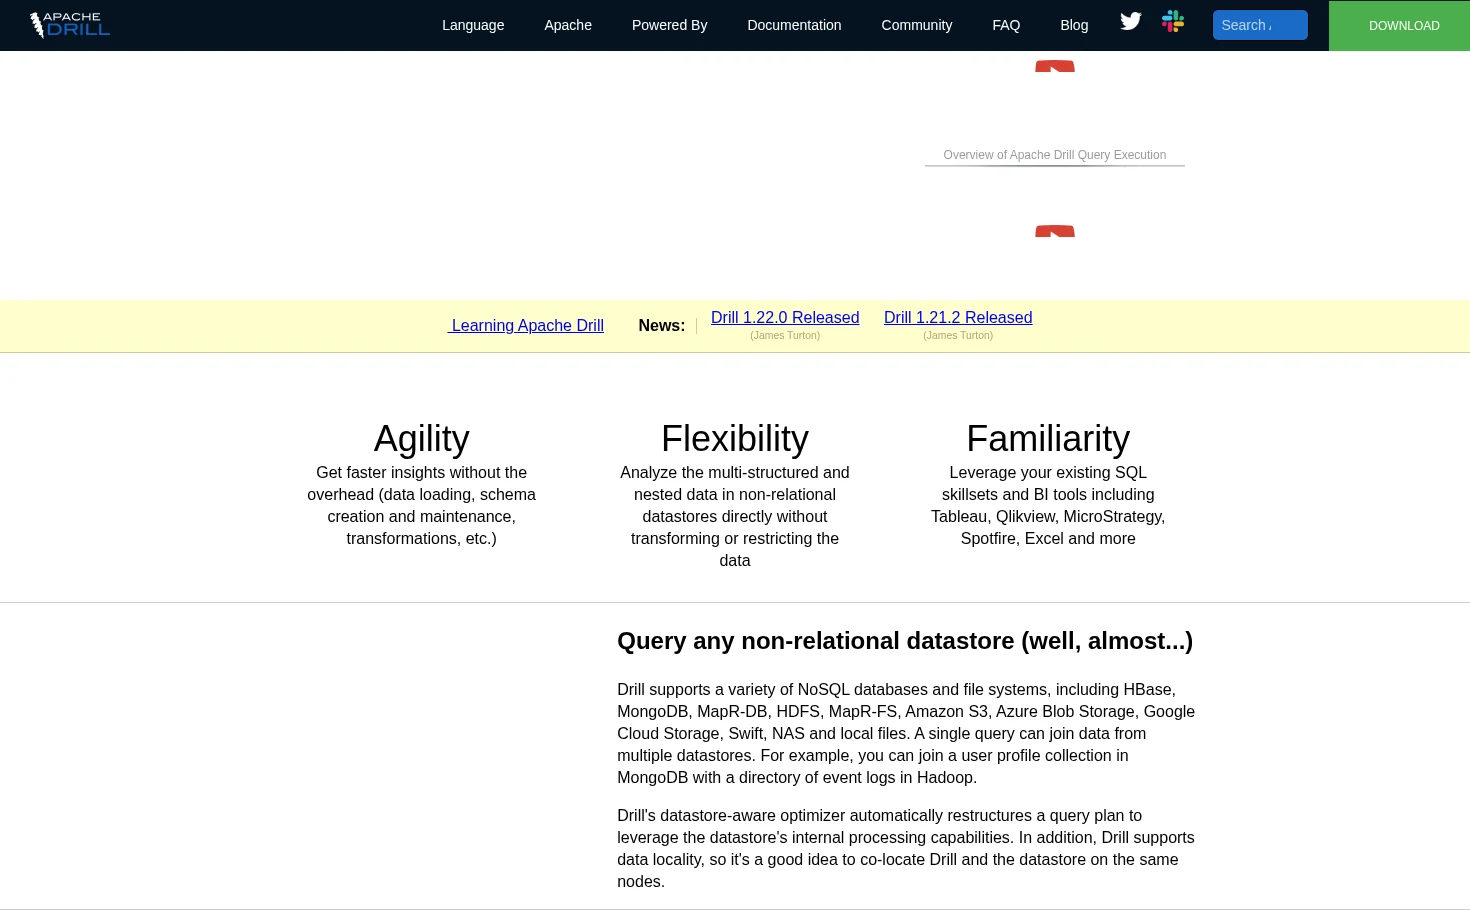
Task: Open Learning Apache Drill link
Action: coord(526,326)
